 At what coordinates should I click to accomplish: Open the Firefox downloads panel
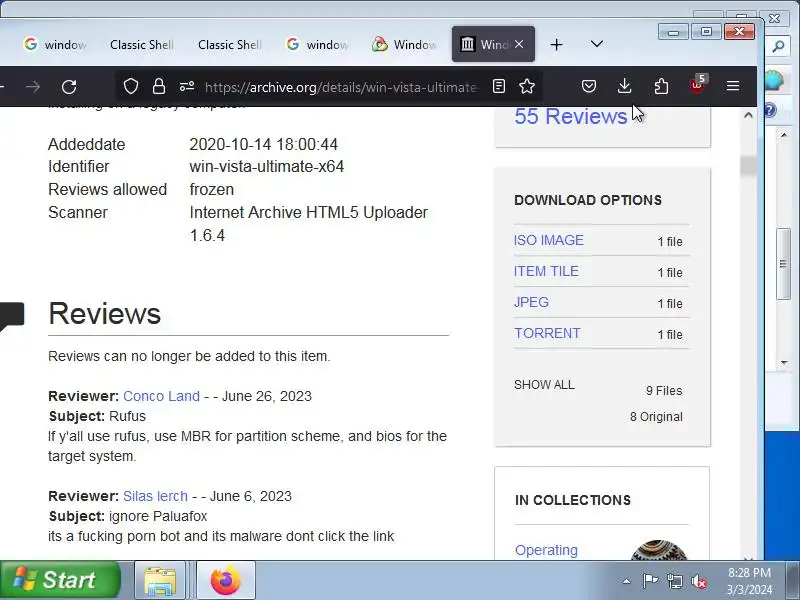(624, 86)
